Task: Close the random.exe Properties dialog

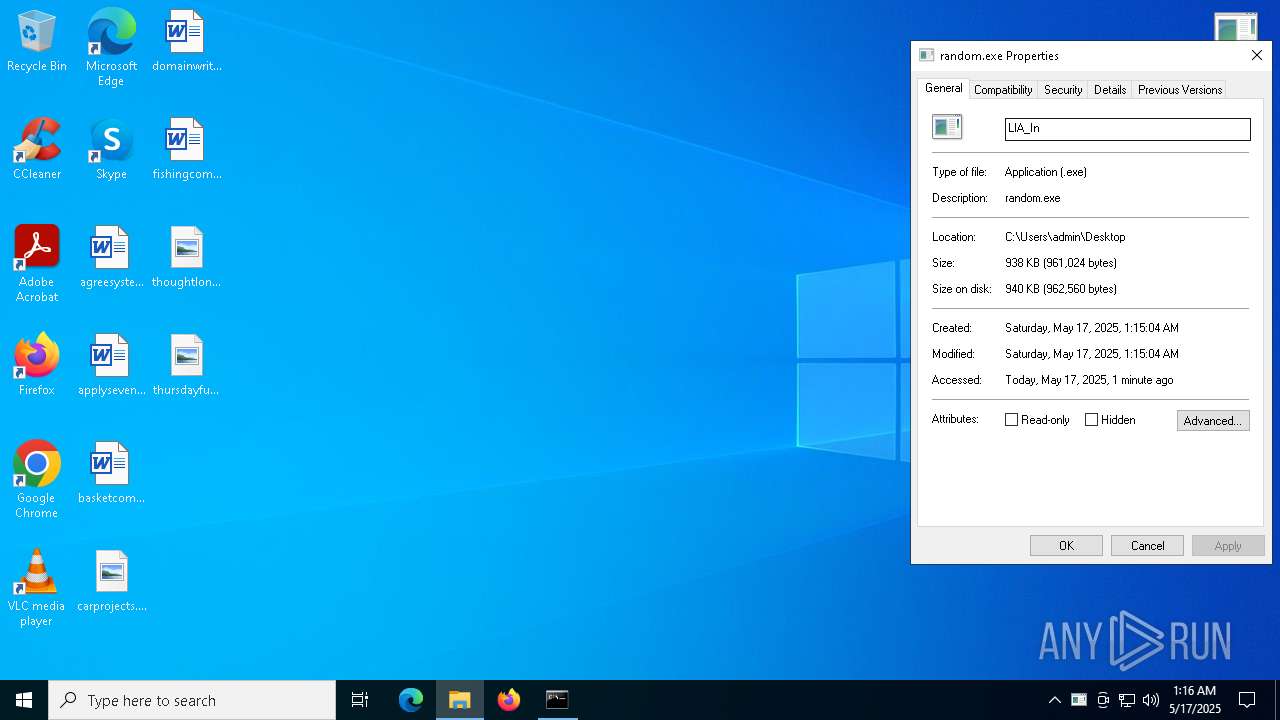Action: 1257,56
